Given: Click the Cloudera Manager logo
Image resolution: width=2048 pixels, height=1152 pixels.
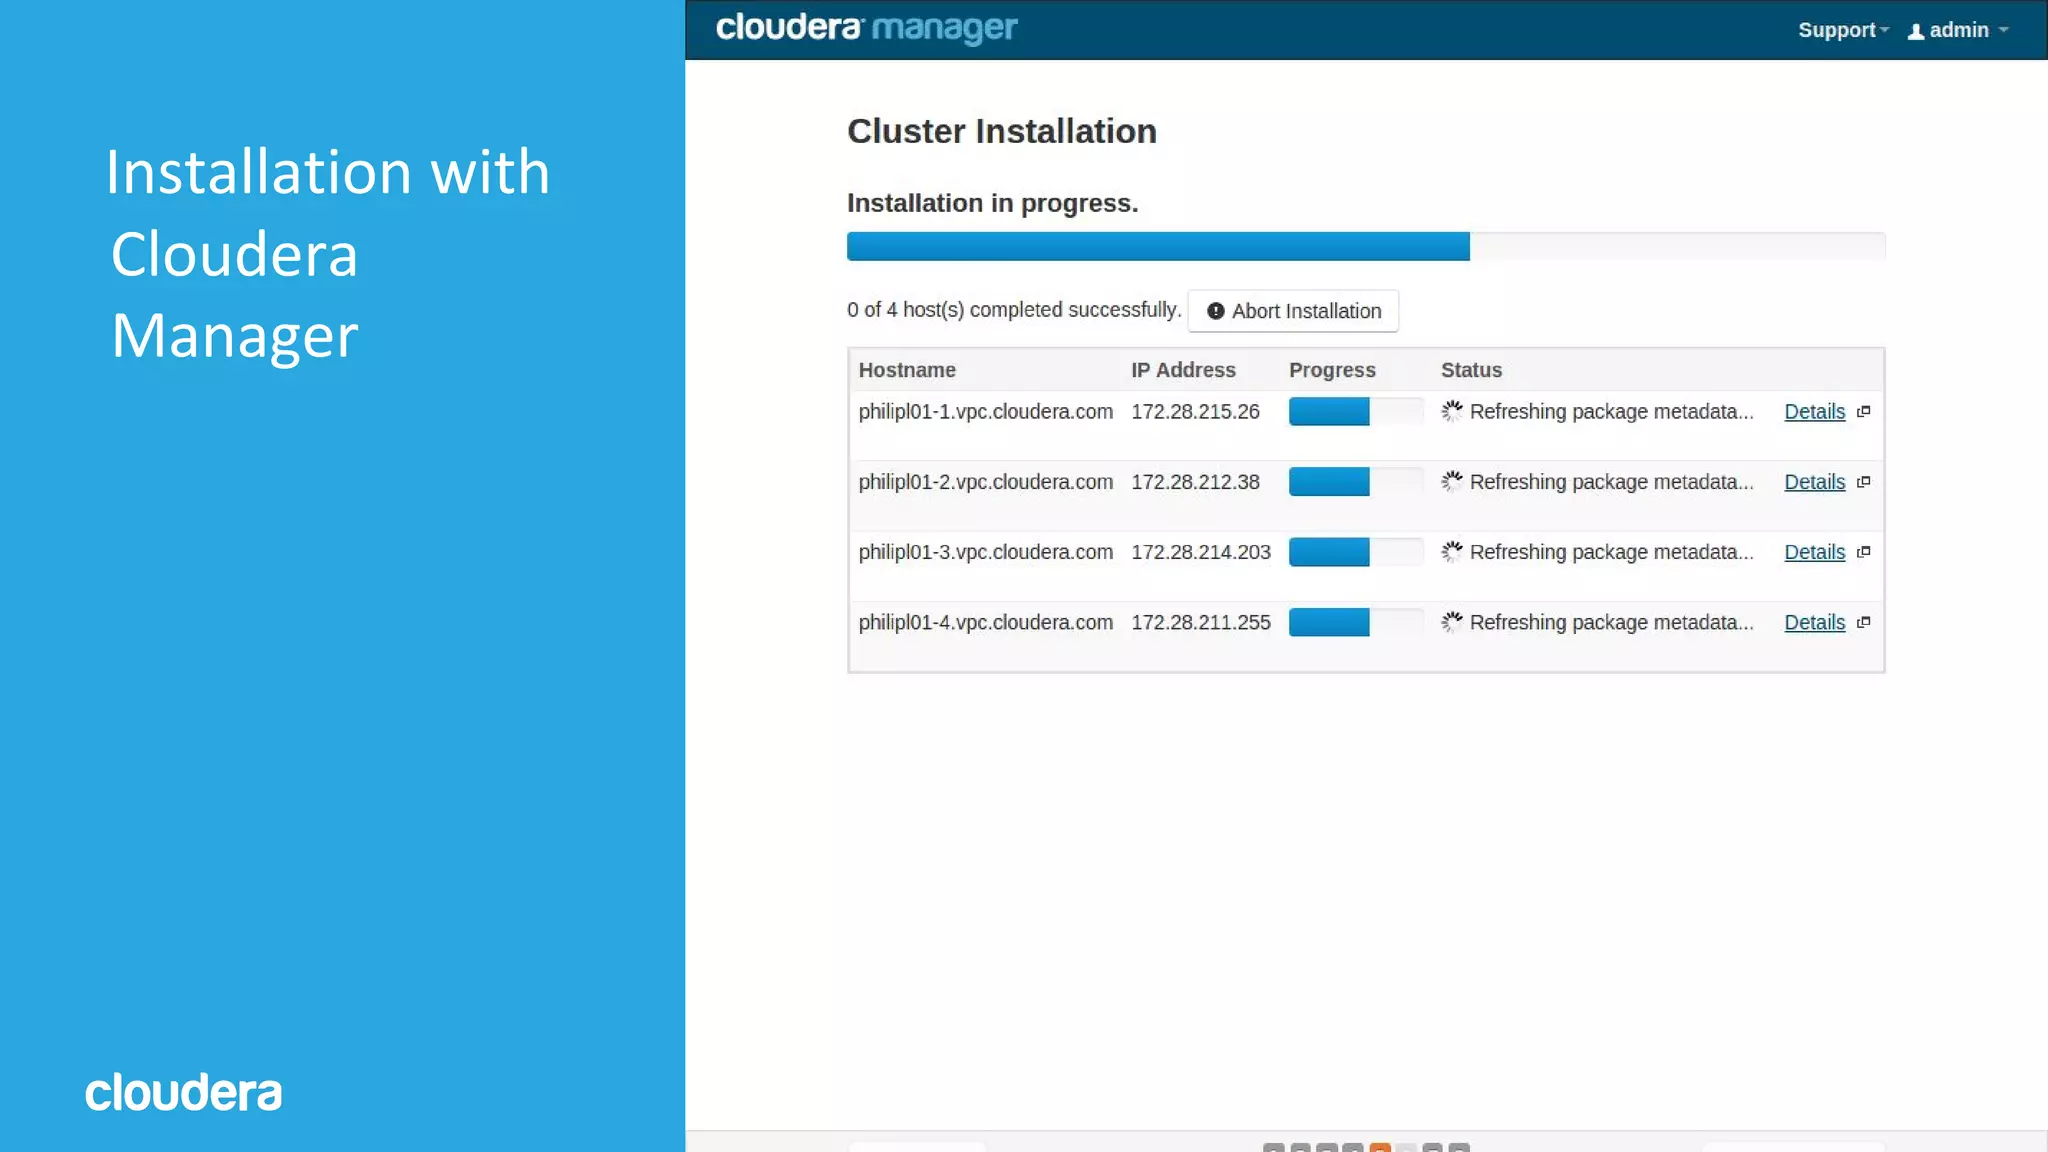Looking at the screenshot, I should (x=866, y=28).
